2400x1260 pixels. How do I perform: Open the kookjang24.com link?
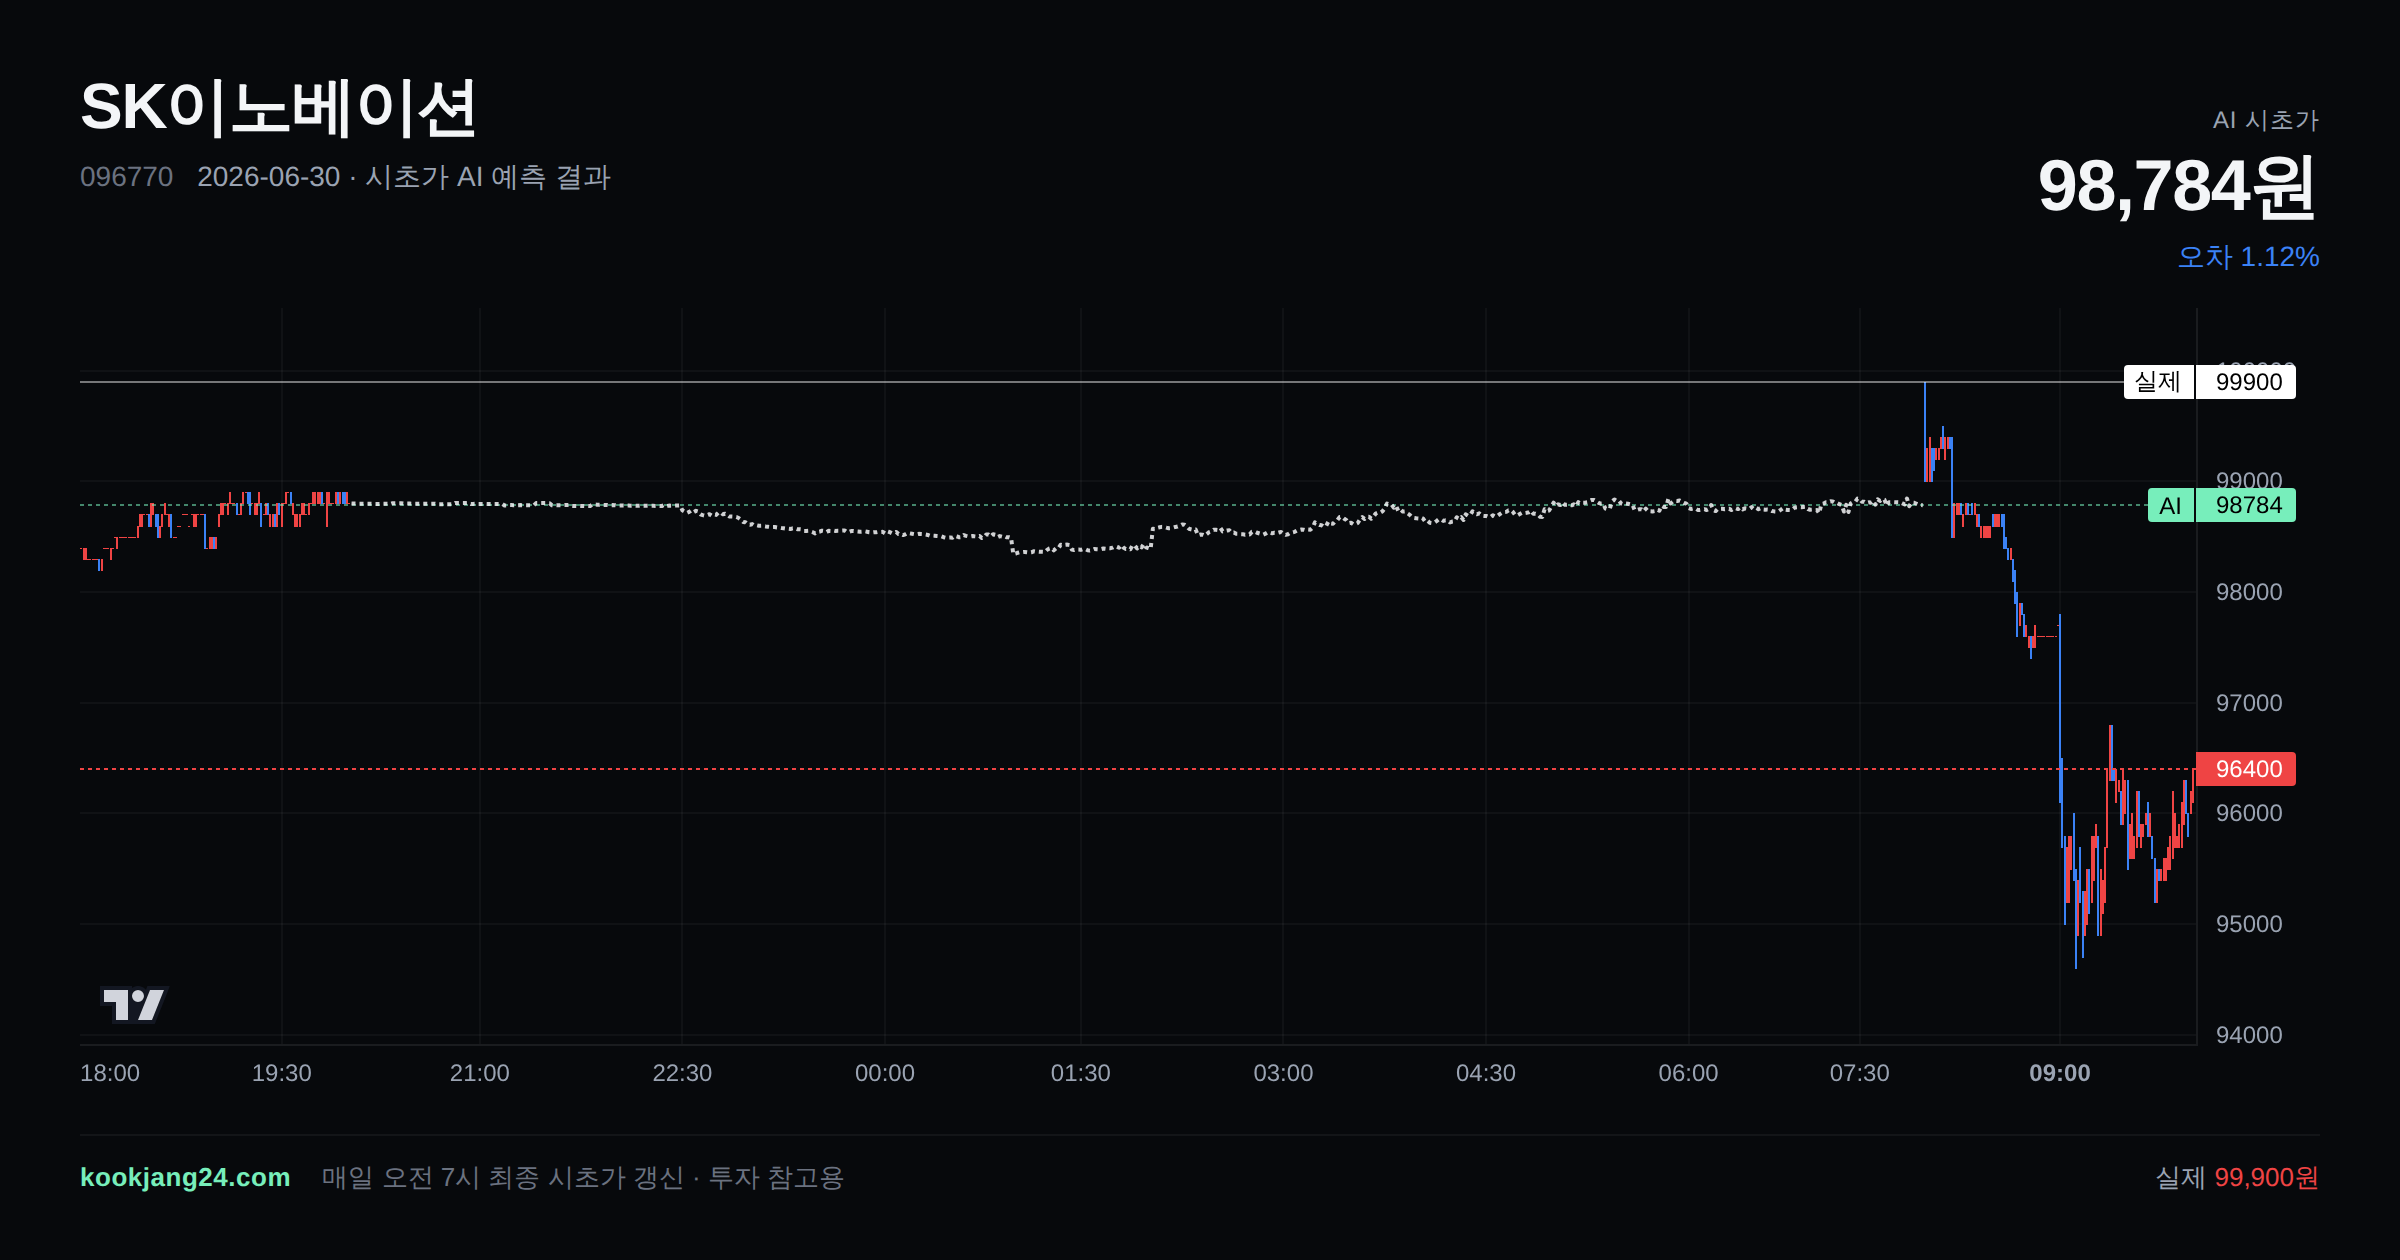coord(185,1177)
